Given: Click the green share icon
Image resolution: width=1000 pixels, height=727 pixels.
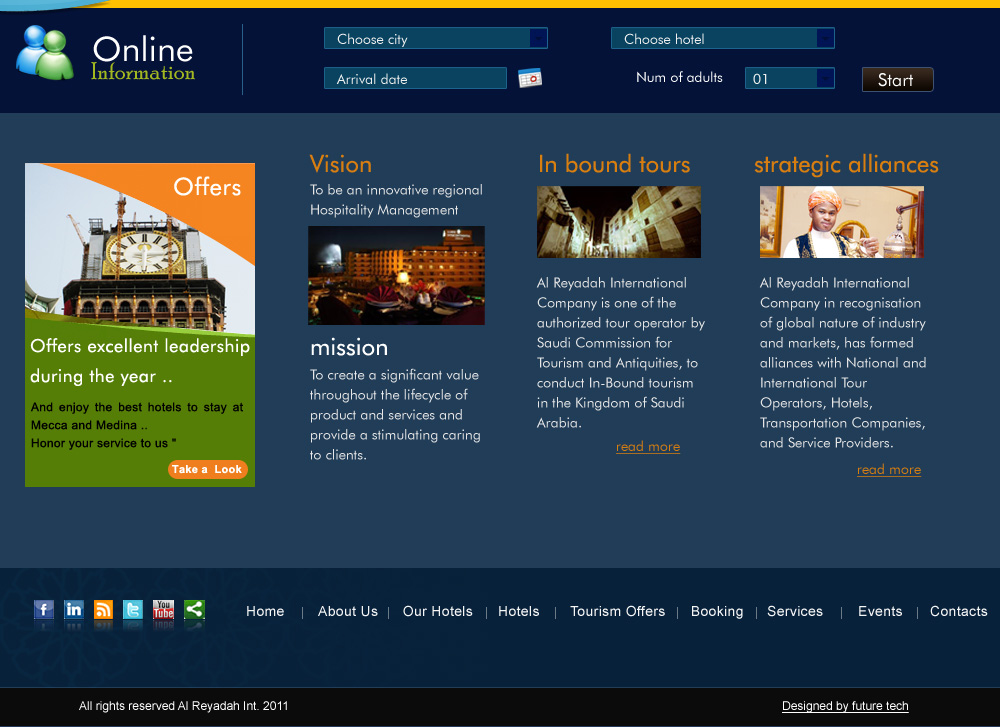Looking at the screenshot, I should click(194, 610).
